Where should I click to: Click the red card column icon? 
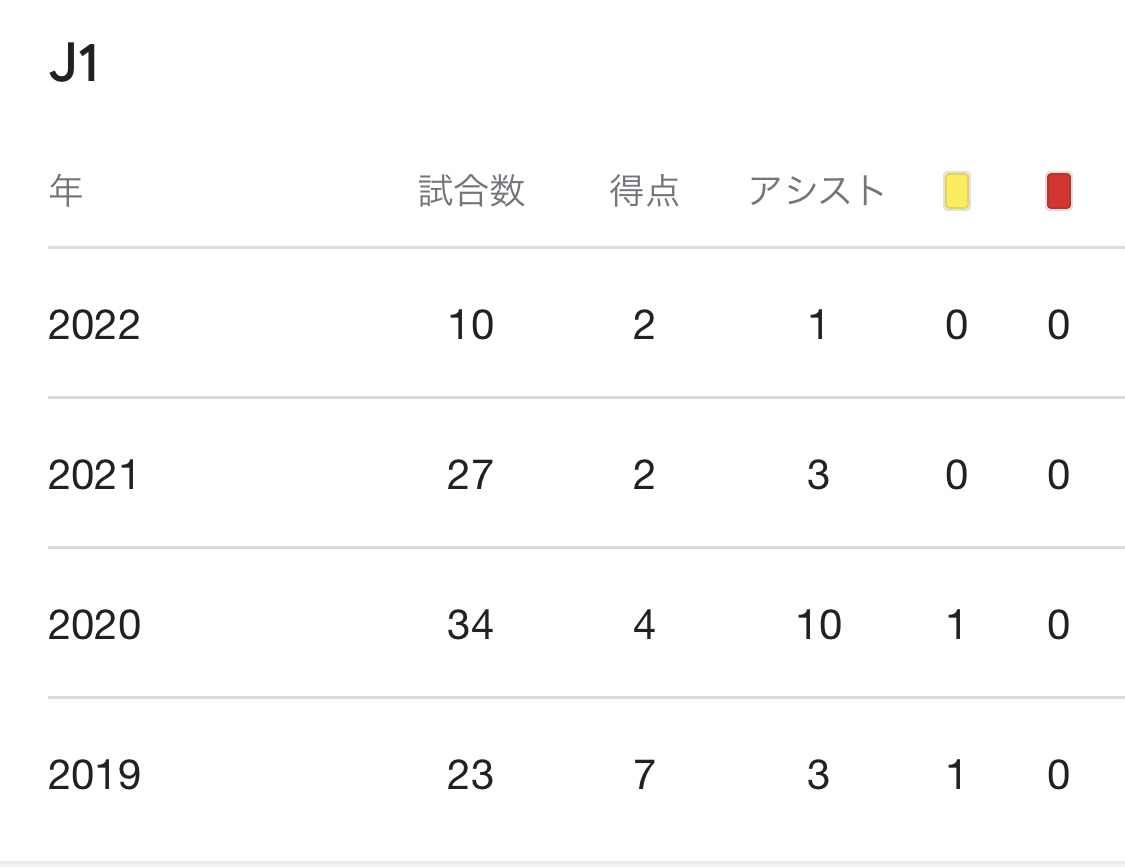pyautogui.click(x=1059, y=191)
